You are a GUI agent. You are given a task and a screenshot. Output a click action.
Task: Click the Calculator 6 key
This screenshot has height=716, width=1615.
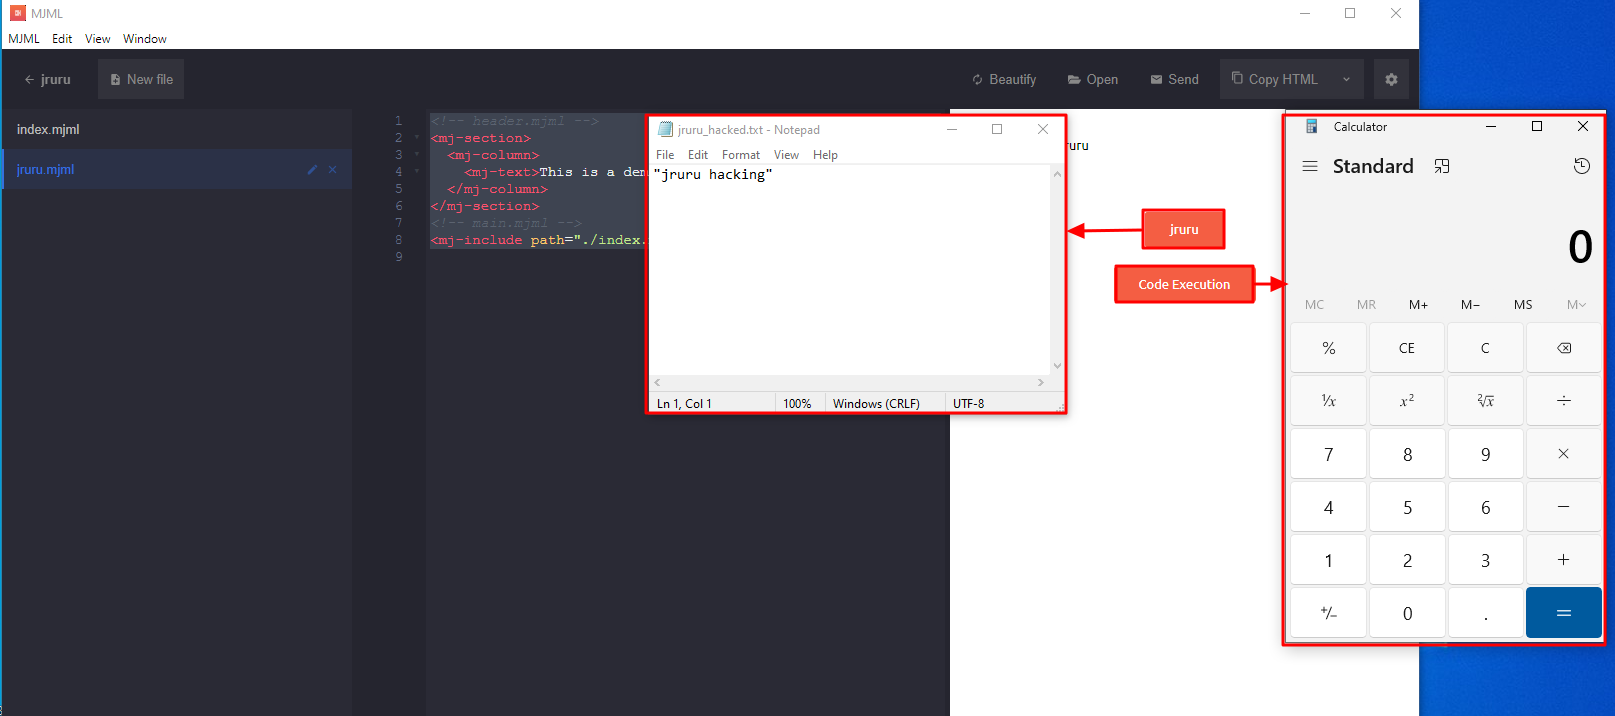point(1485,507)
